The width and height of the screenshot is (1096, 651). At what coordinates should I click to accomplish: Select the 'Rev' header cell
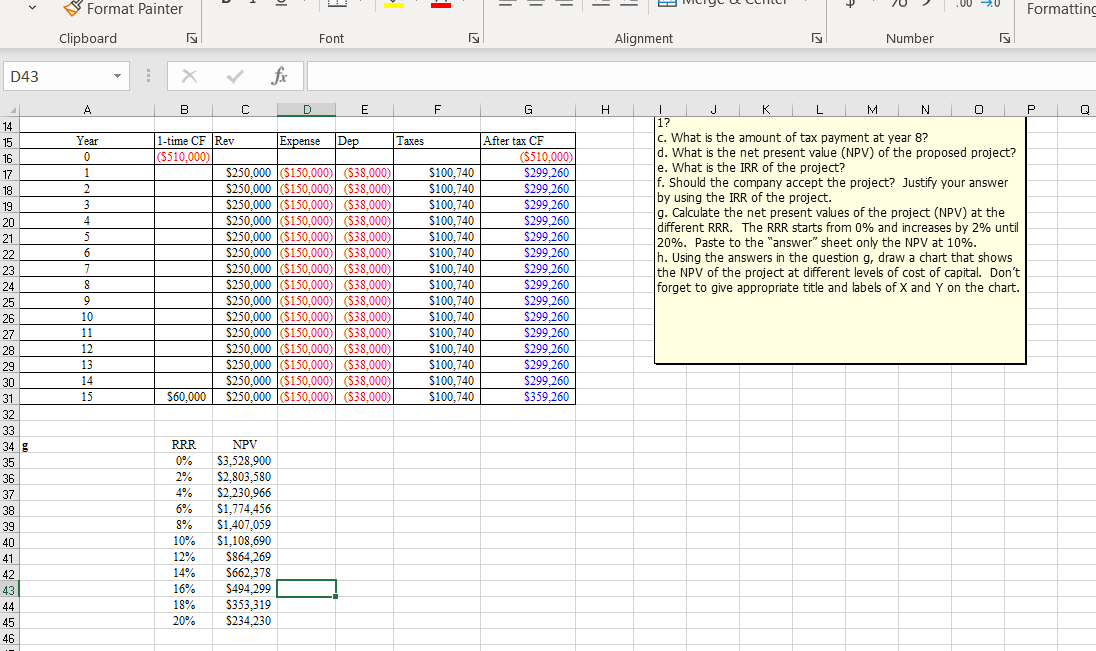point(245,141)
